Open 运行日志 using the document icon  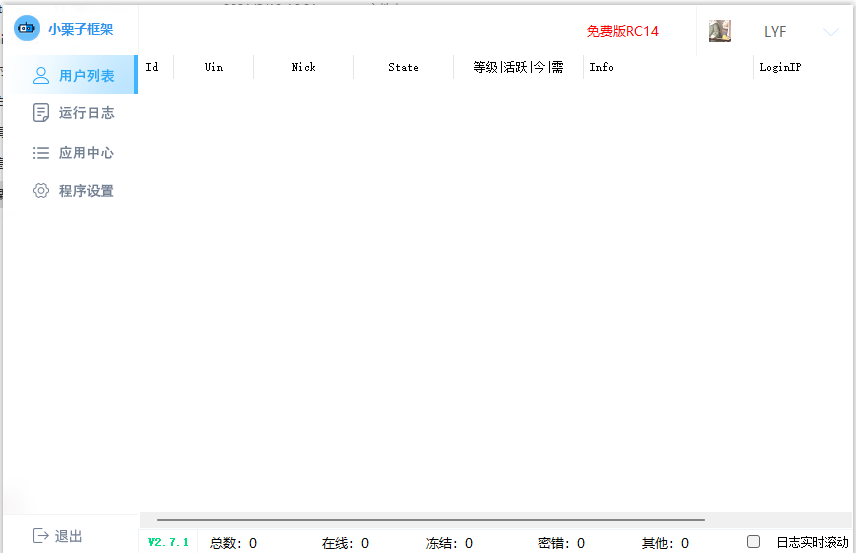click(41, 113)
